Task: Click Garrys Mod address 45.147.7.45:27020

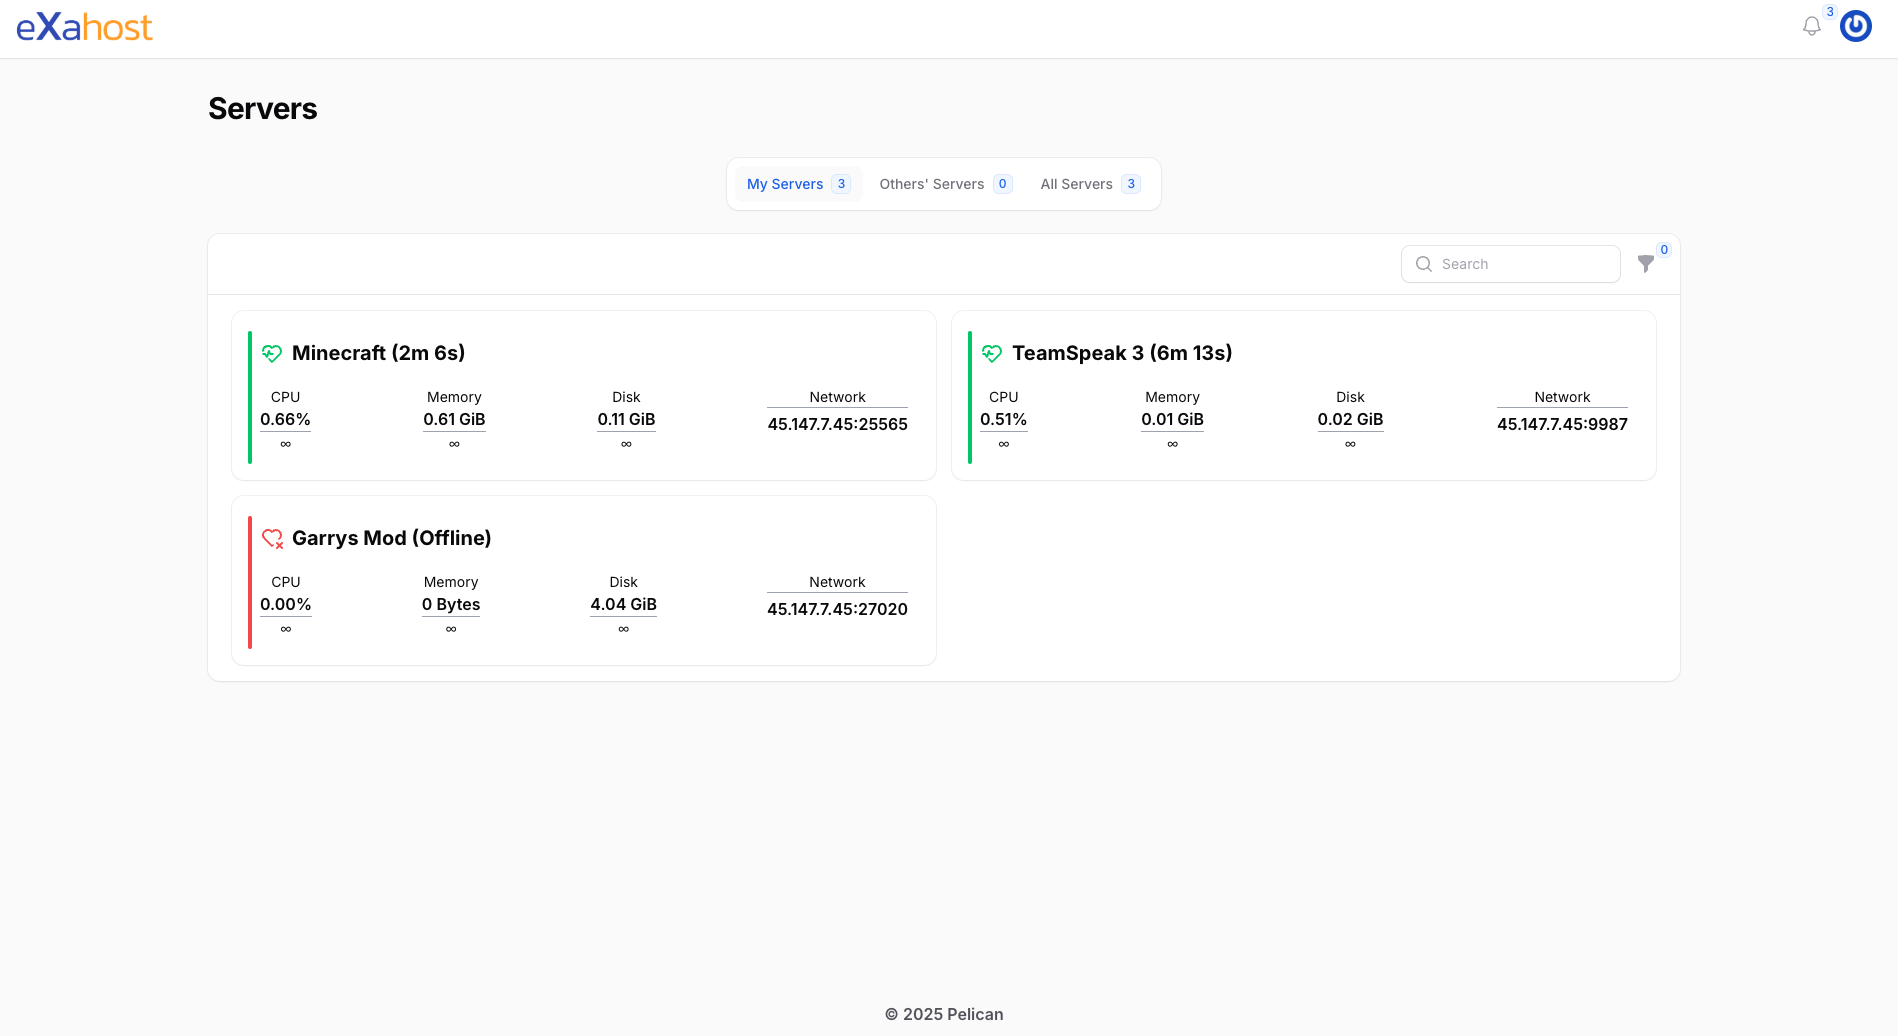Action: pos(837,609)
